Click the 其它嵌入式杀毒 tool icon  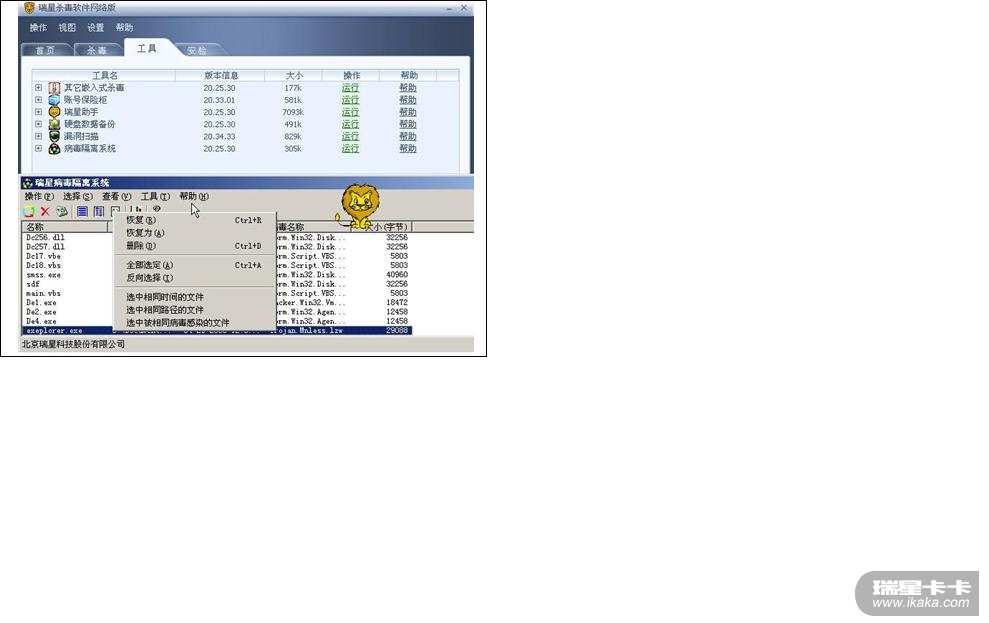(x=54, y=88)
